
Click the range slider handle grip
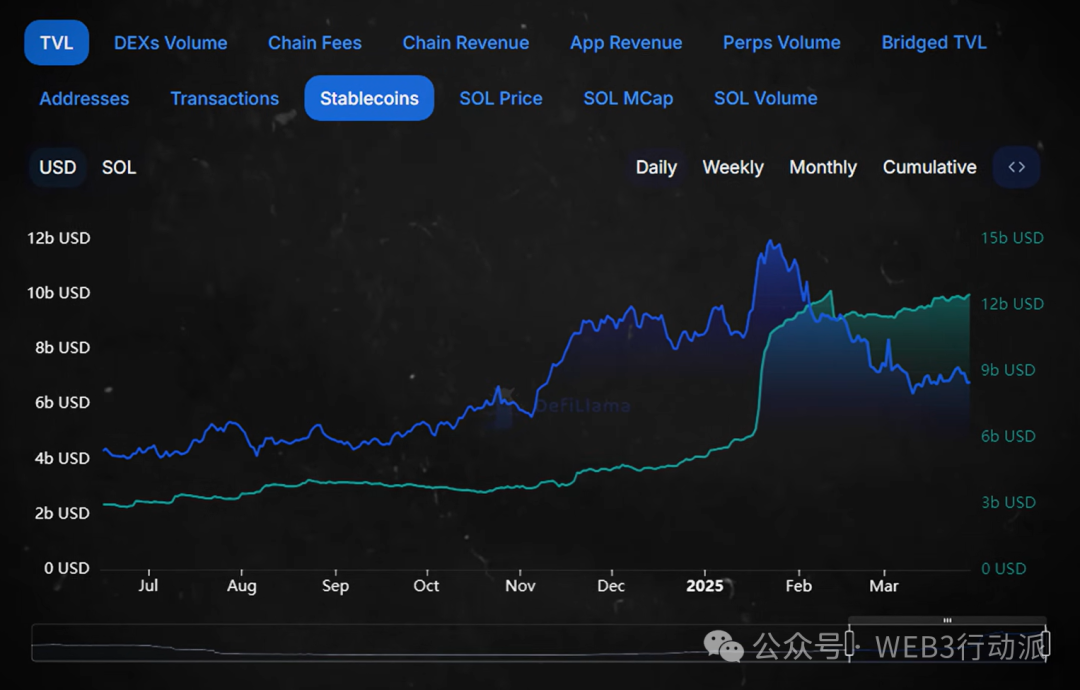(x=947, y=621)
